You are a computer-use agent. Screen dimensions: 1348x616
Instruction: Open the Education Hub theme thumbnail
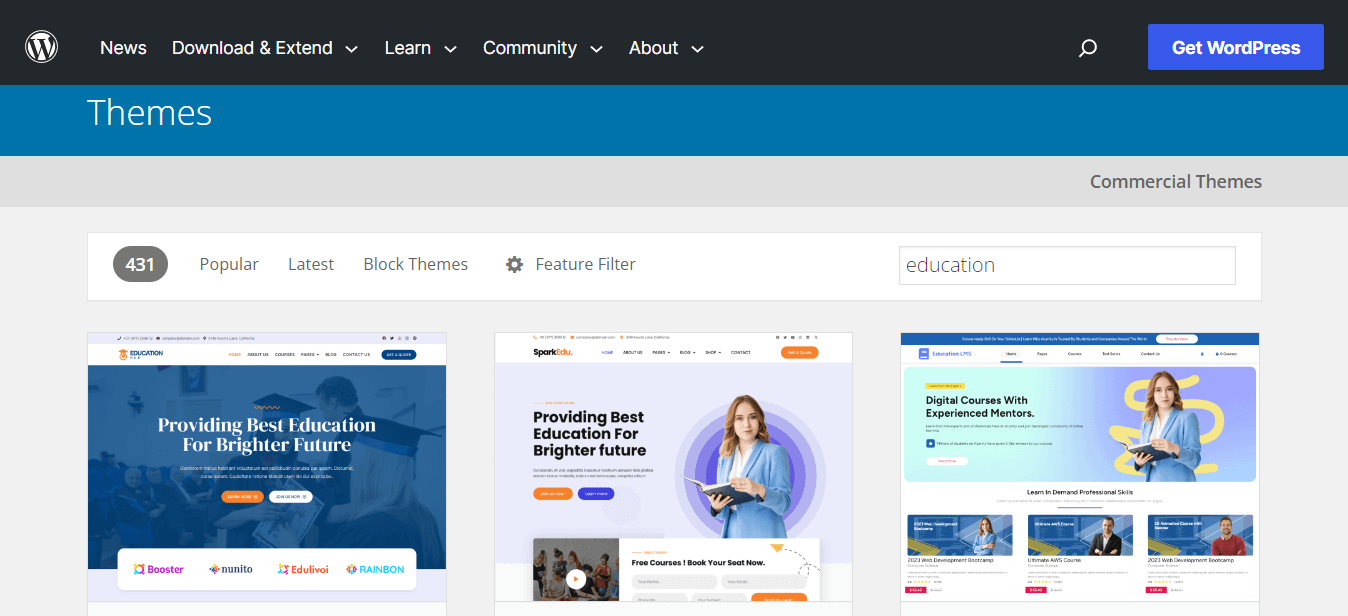[267, 467]
